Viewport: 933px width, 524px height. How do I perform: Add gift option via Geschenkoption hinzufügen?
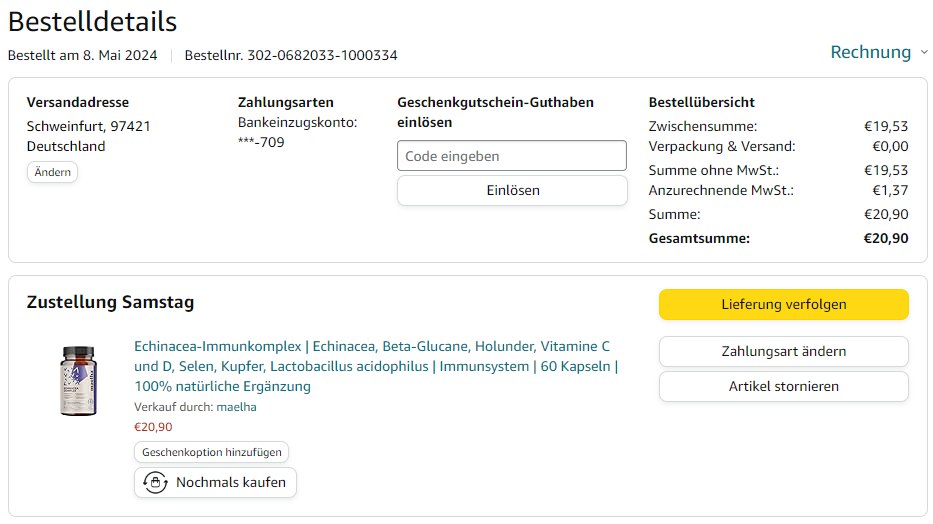211,452
